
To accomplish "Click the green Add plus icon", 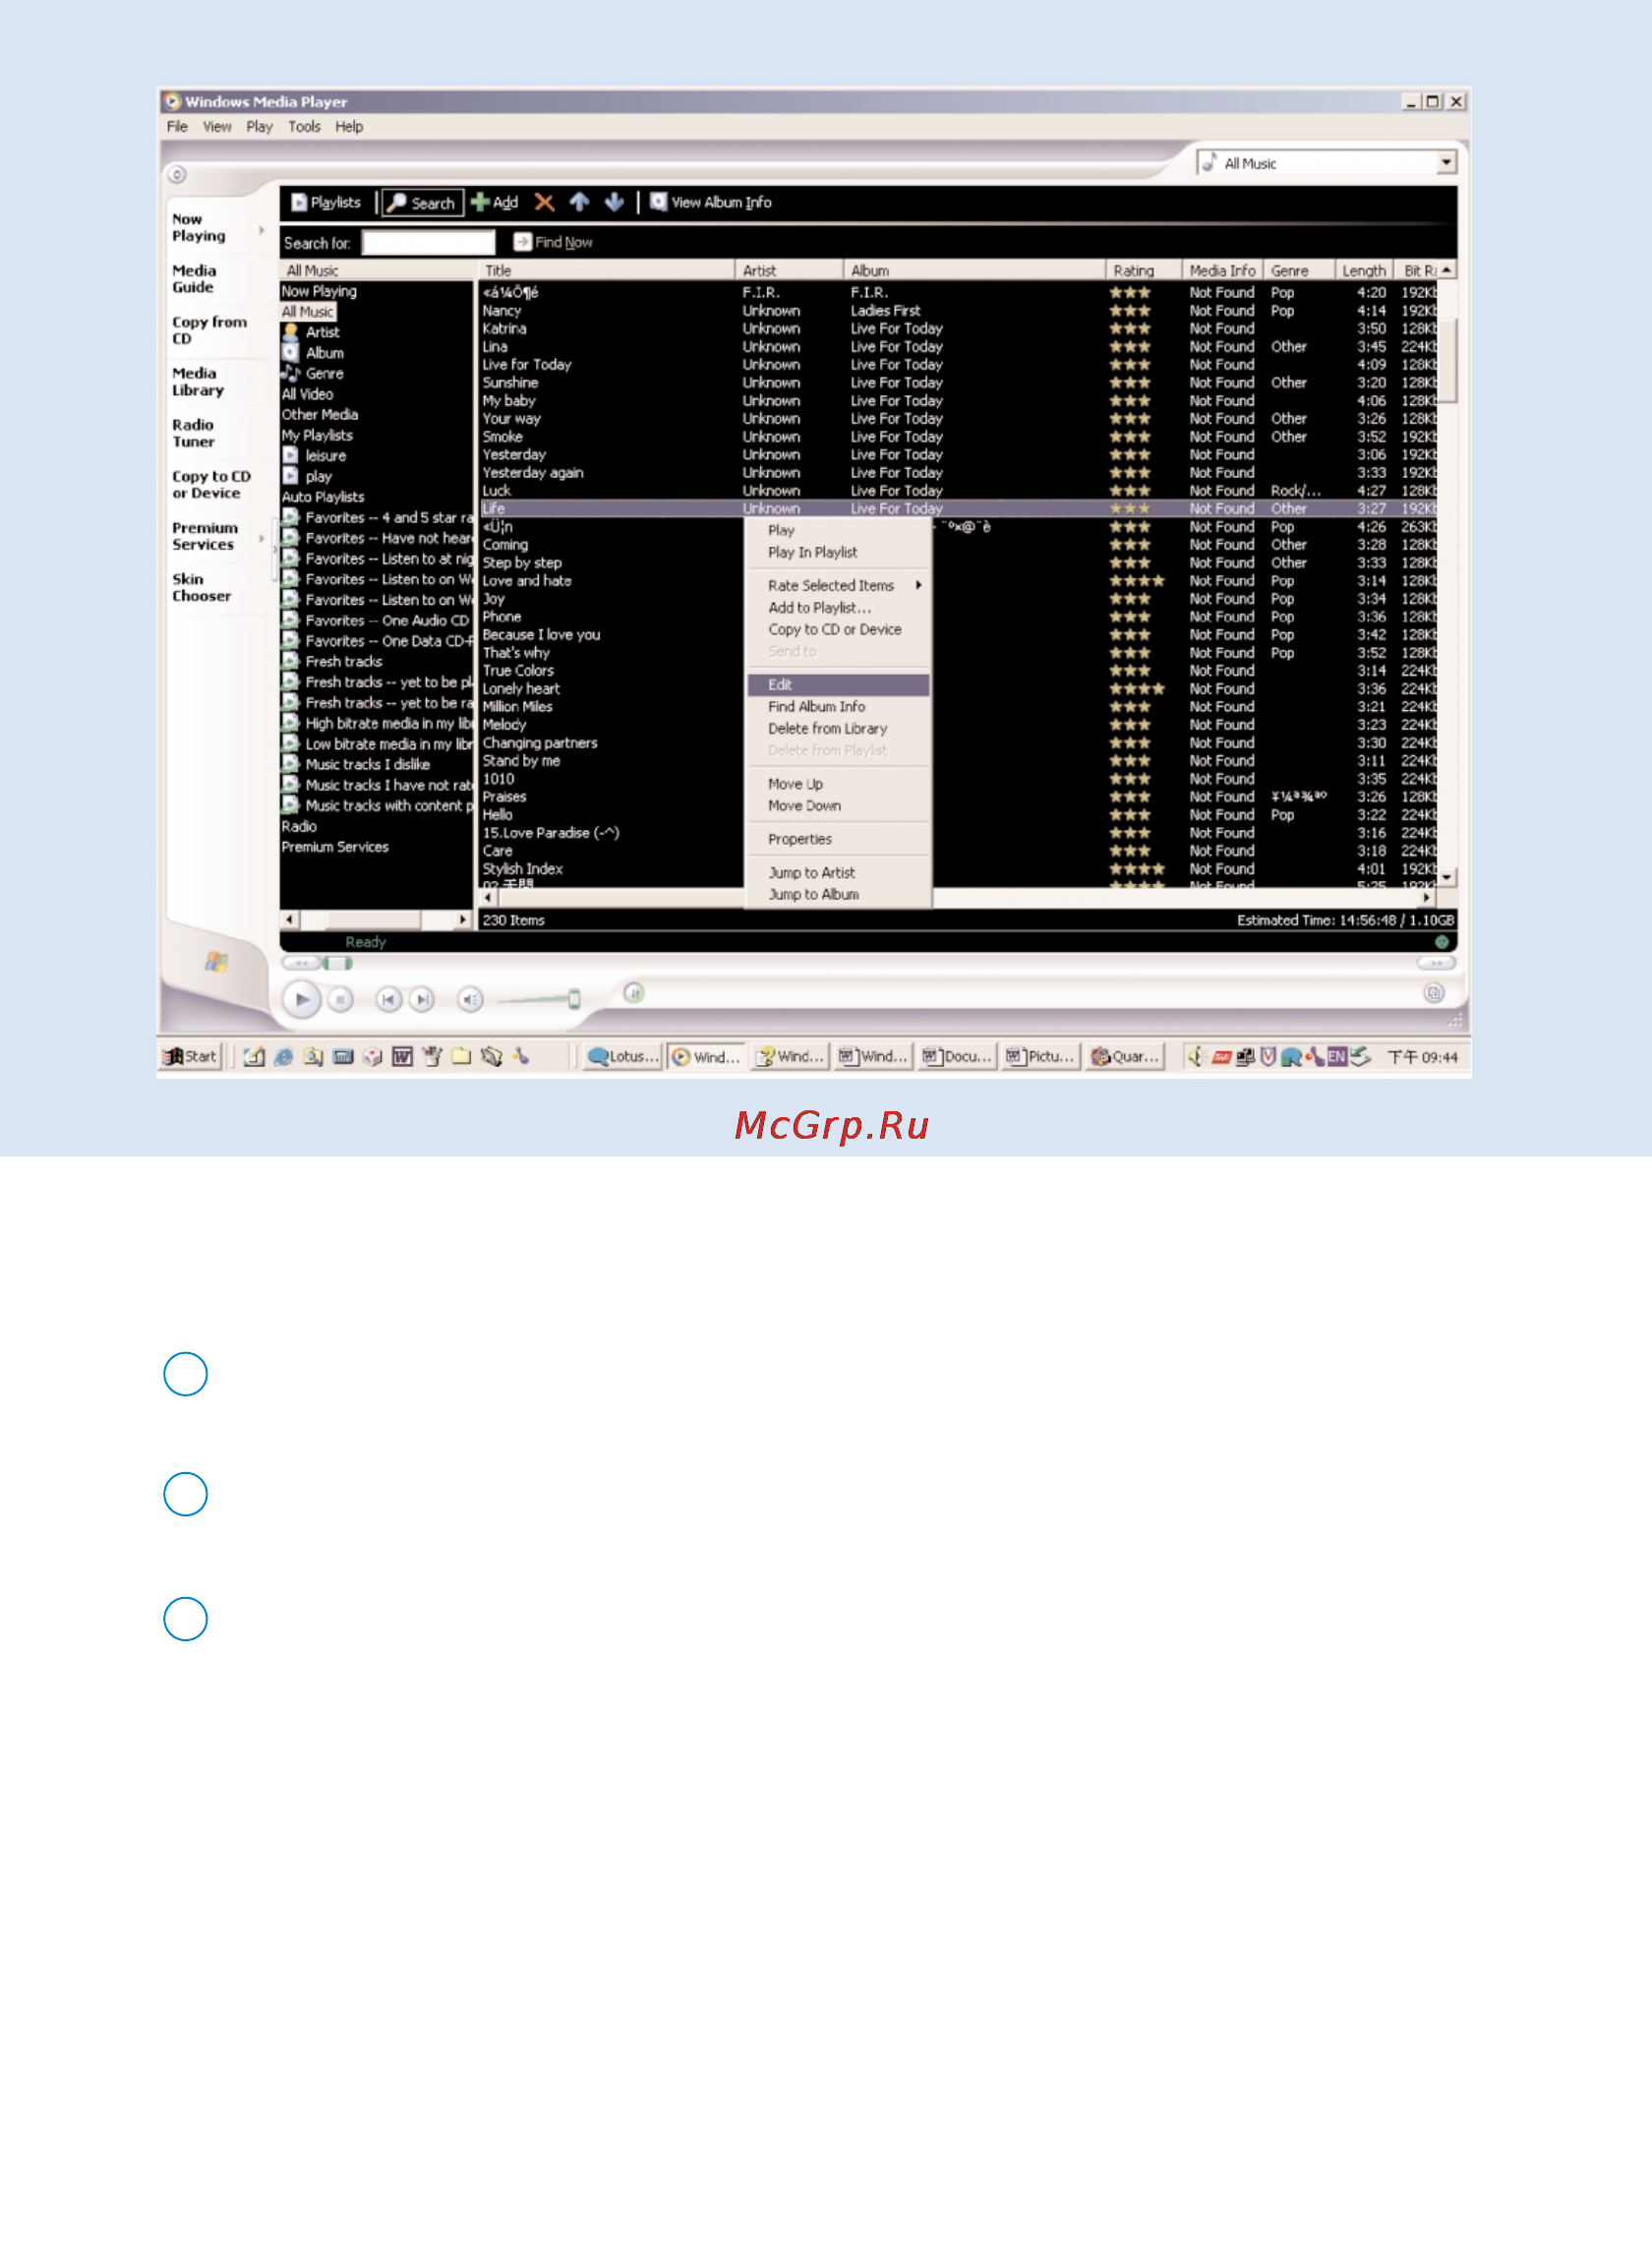I will click(480, 202).
